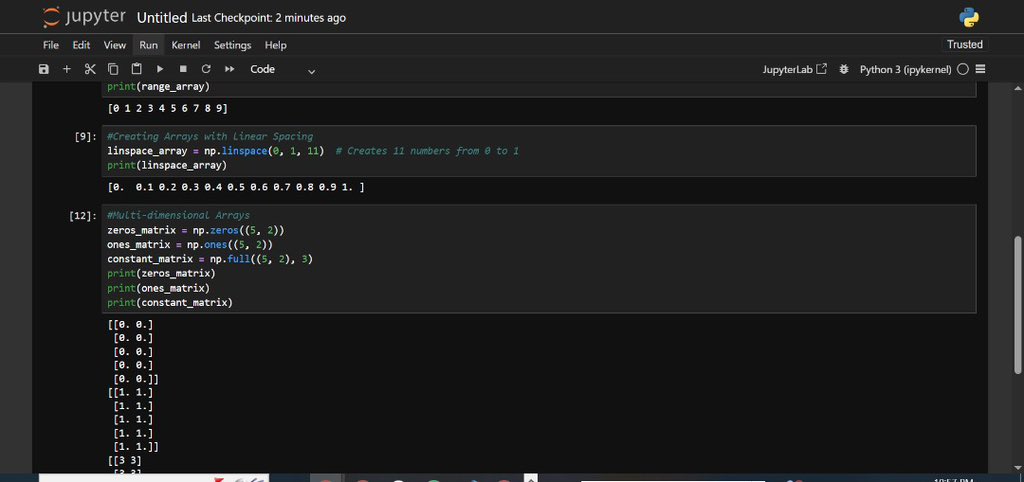Click the constant_matrix = np.full line

210,259
